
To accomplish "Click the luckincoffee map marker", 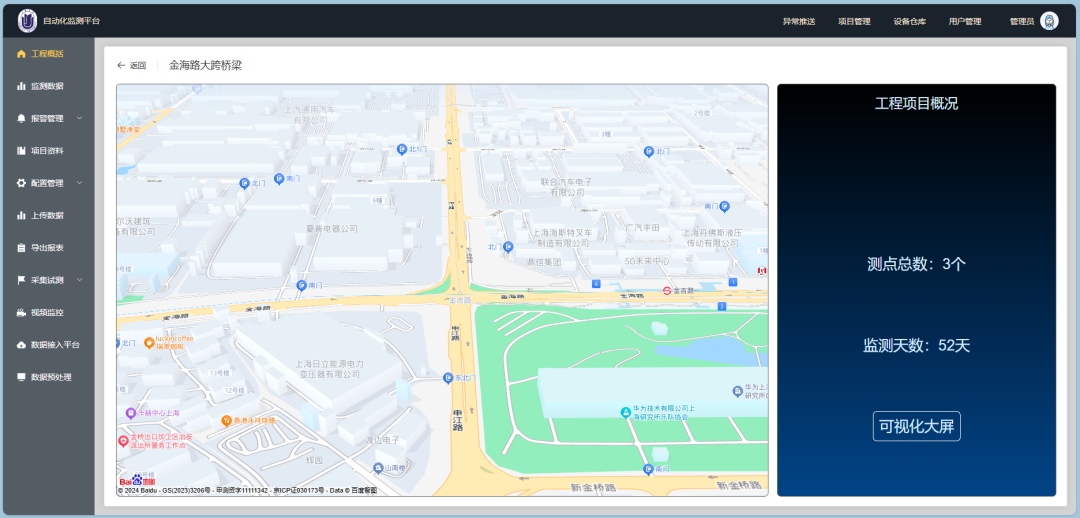I will point(149,342).
